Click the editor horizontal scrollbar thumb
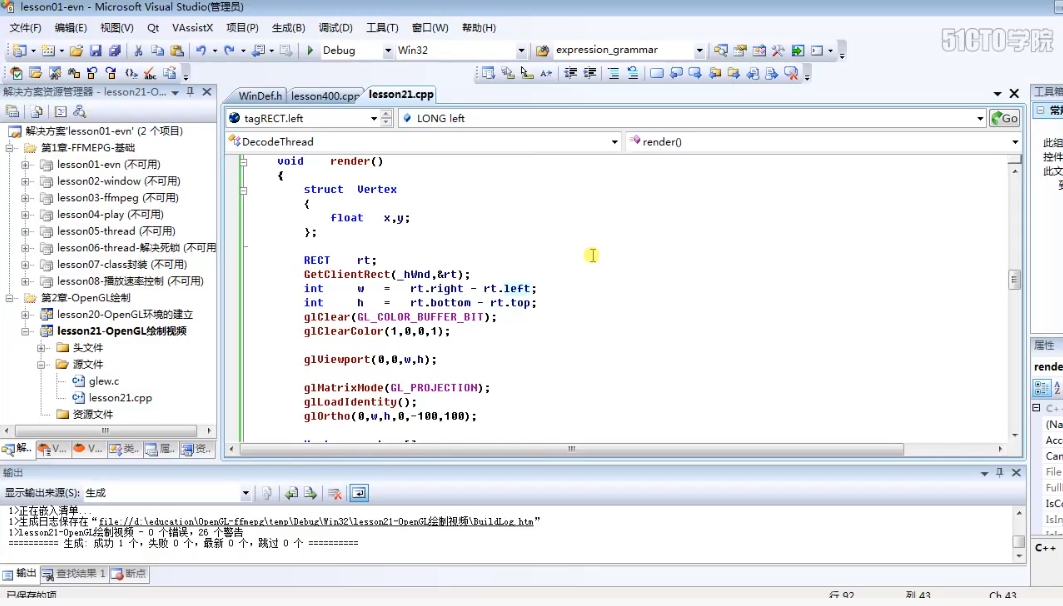This screenshot has width=1063, height=606. pyautogui.click(x=571, y=449)
